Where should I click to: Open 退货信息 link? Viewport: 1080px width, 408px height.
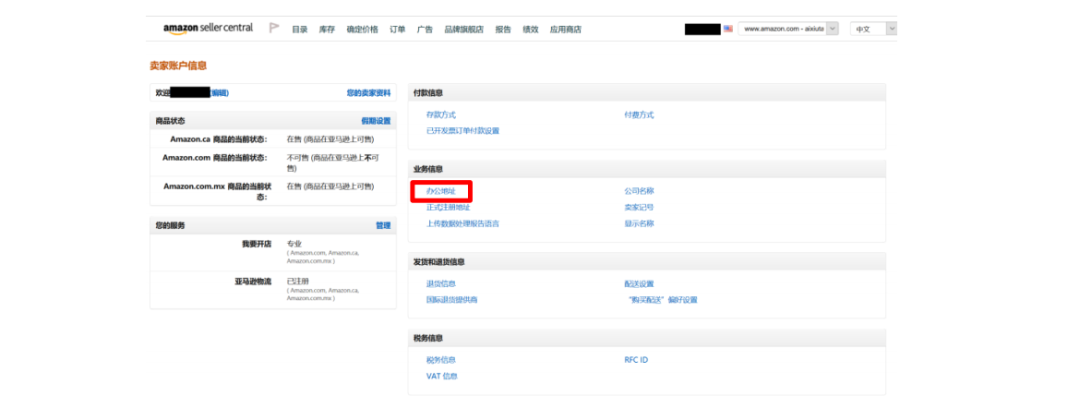tap(441, 284)
